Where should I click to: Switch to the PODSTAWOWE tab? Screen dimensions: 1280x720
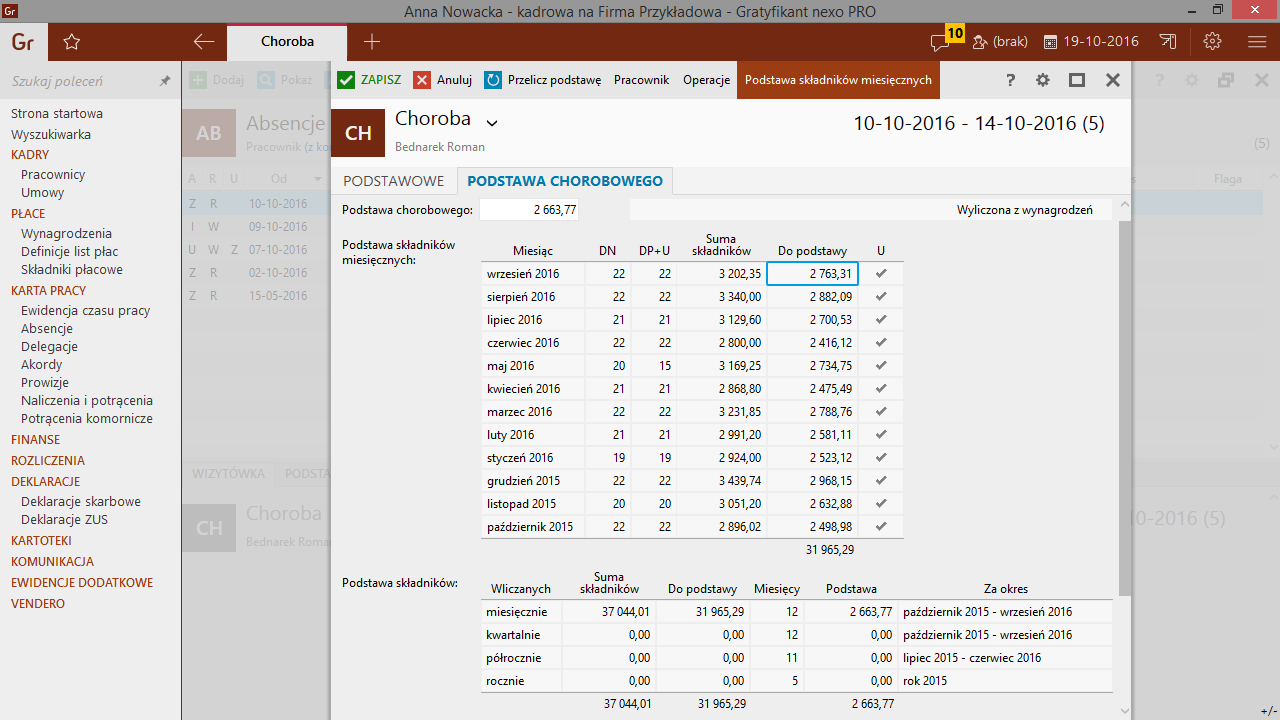394,181
